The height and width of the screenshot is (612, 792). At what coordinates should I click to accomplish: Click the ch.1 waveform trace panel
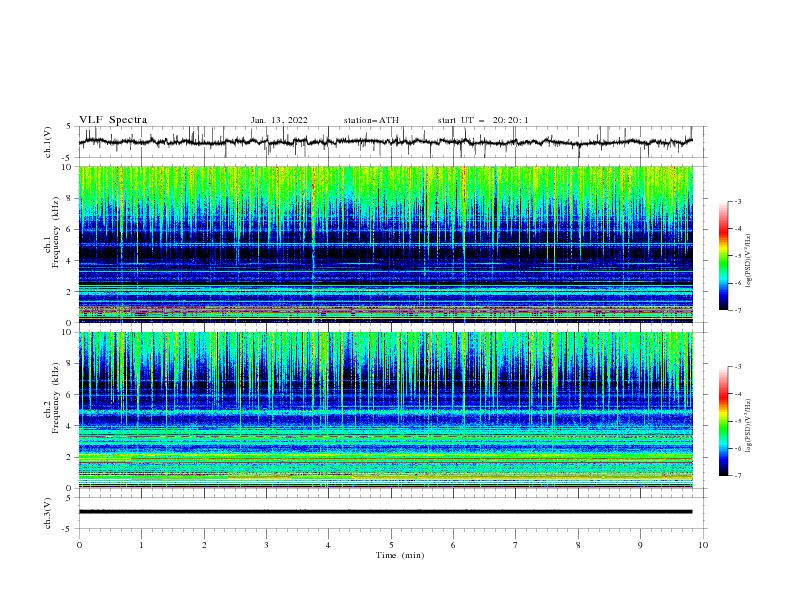click(391, 142)
